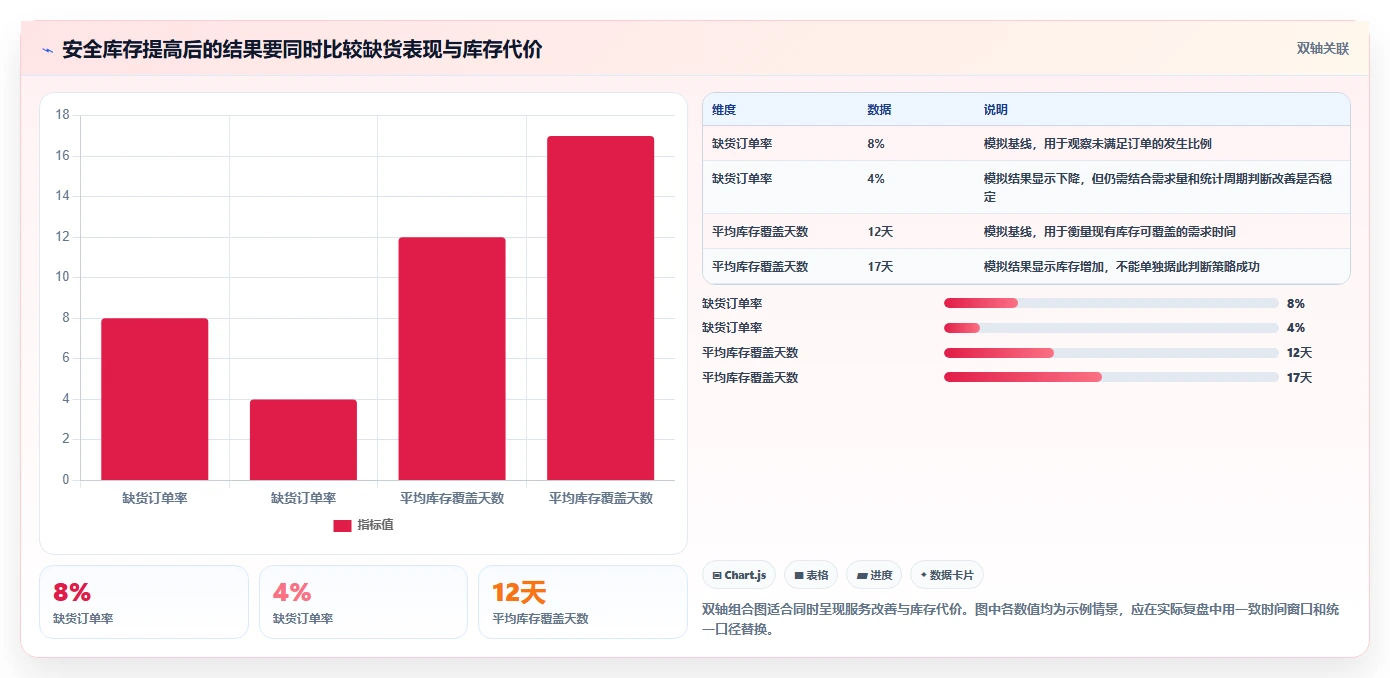1390x678 pixels.
Task: Click the 8% value next to progress bar
Action: pos(1296,304)
